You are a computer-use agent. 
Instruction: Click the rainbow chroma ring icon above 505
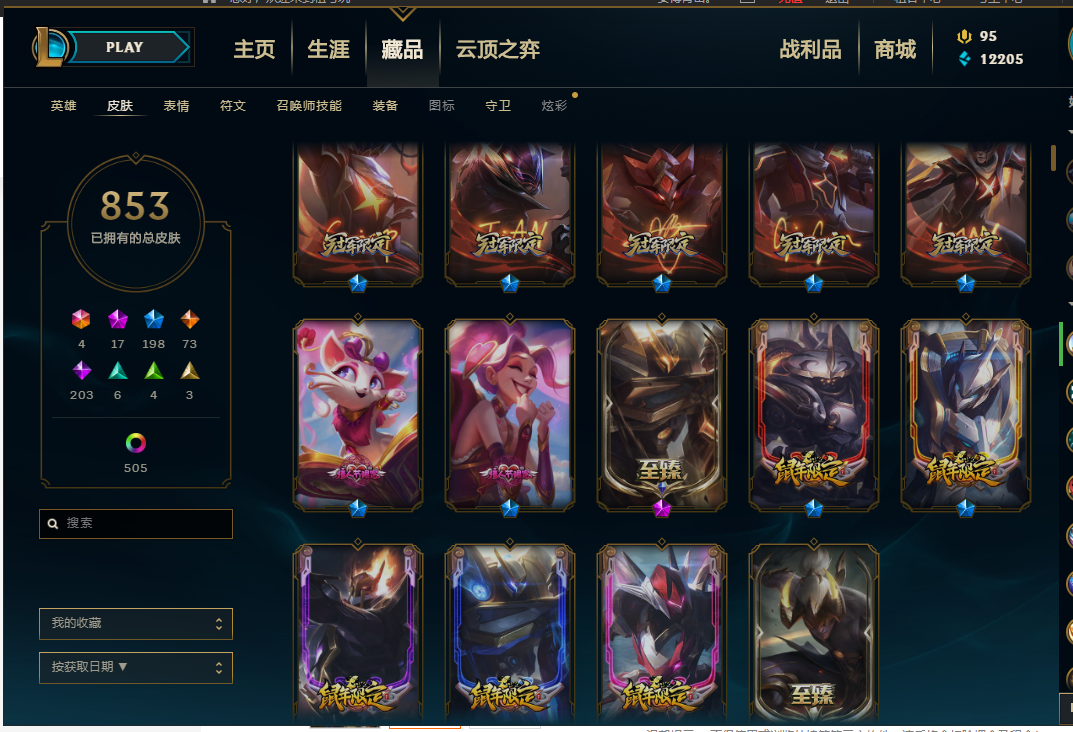click(x=135, y=443)
